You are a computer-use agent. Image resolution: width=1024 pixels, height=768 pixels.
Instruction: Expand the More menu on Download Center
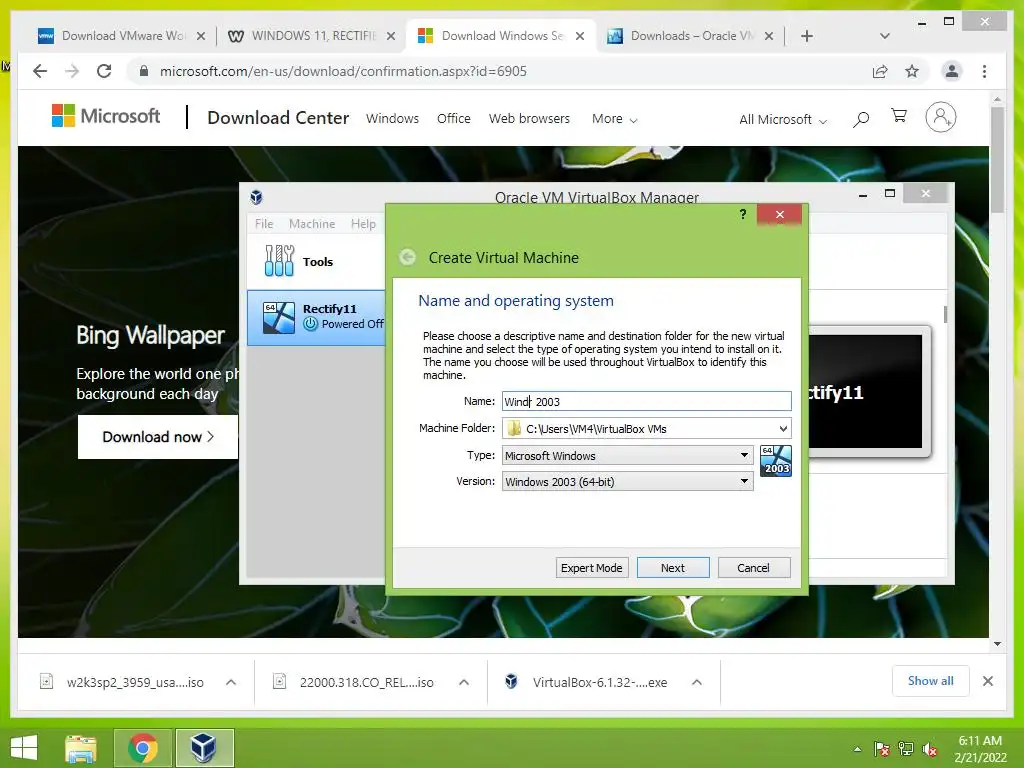point(614,119)
